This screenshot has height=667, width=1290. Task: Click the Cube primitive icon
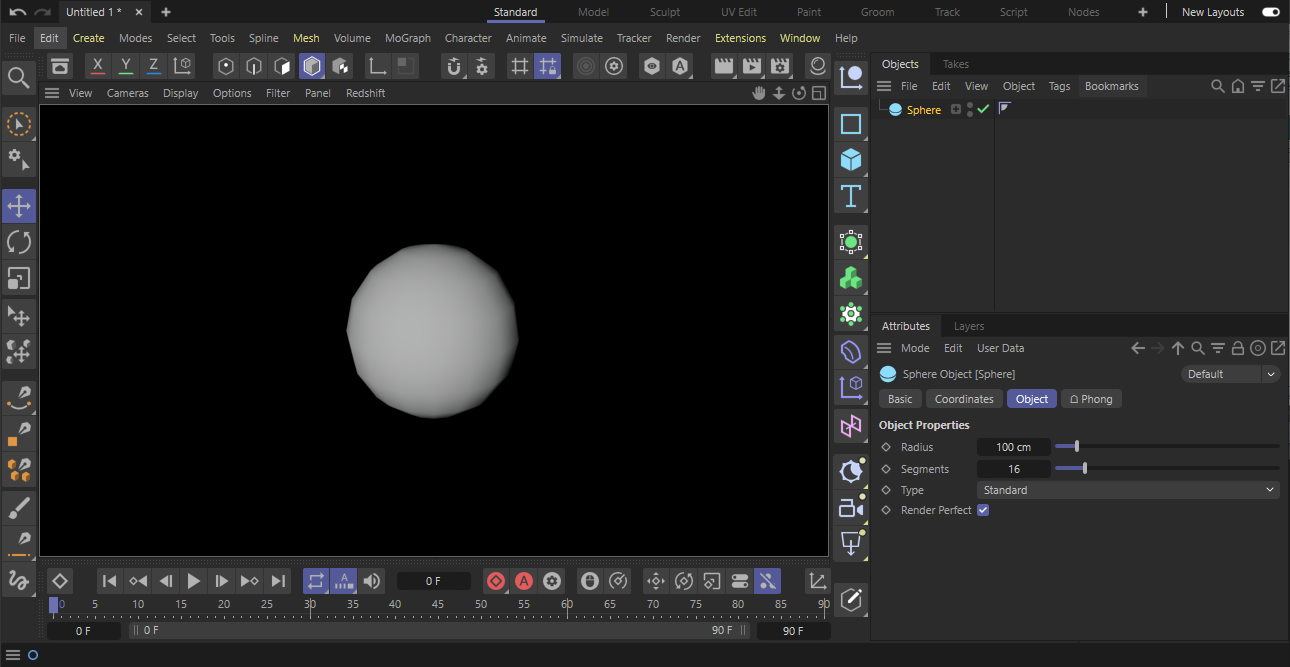coord(851,160)
